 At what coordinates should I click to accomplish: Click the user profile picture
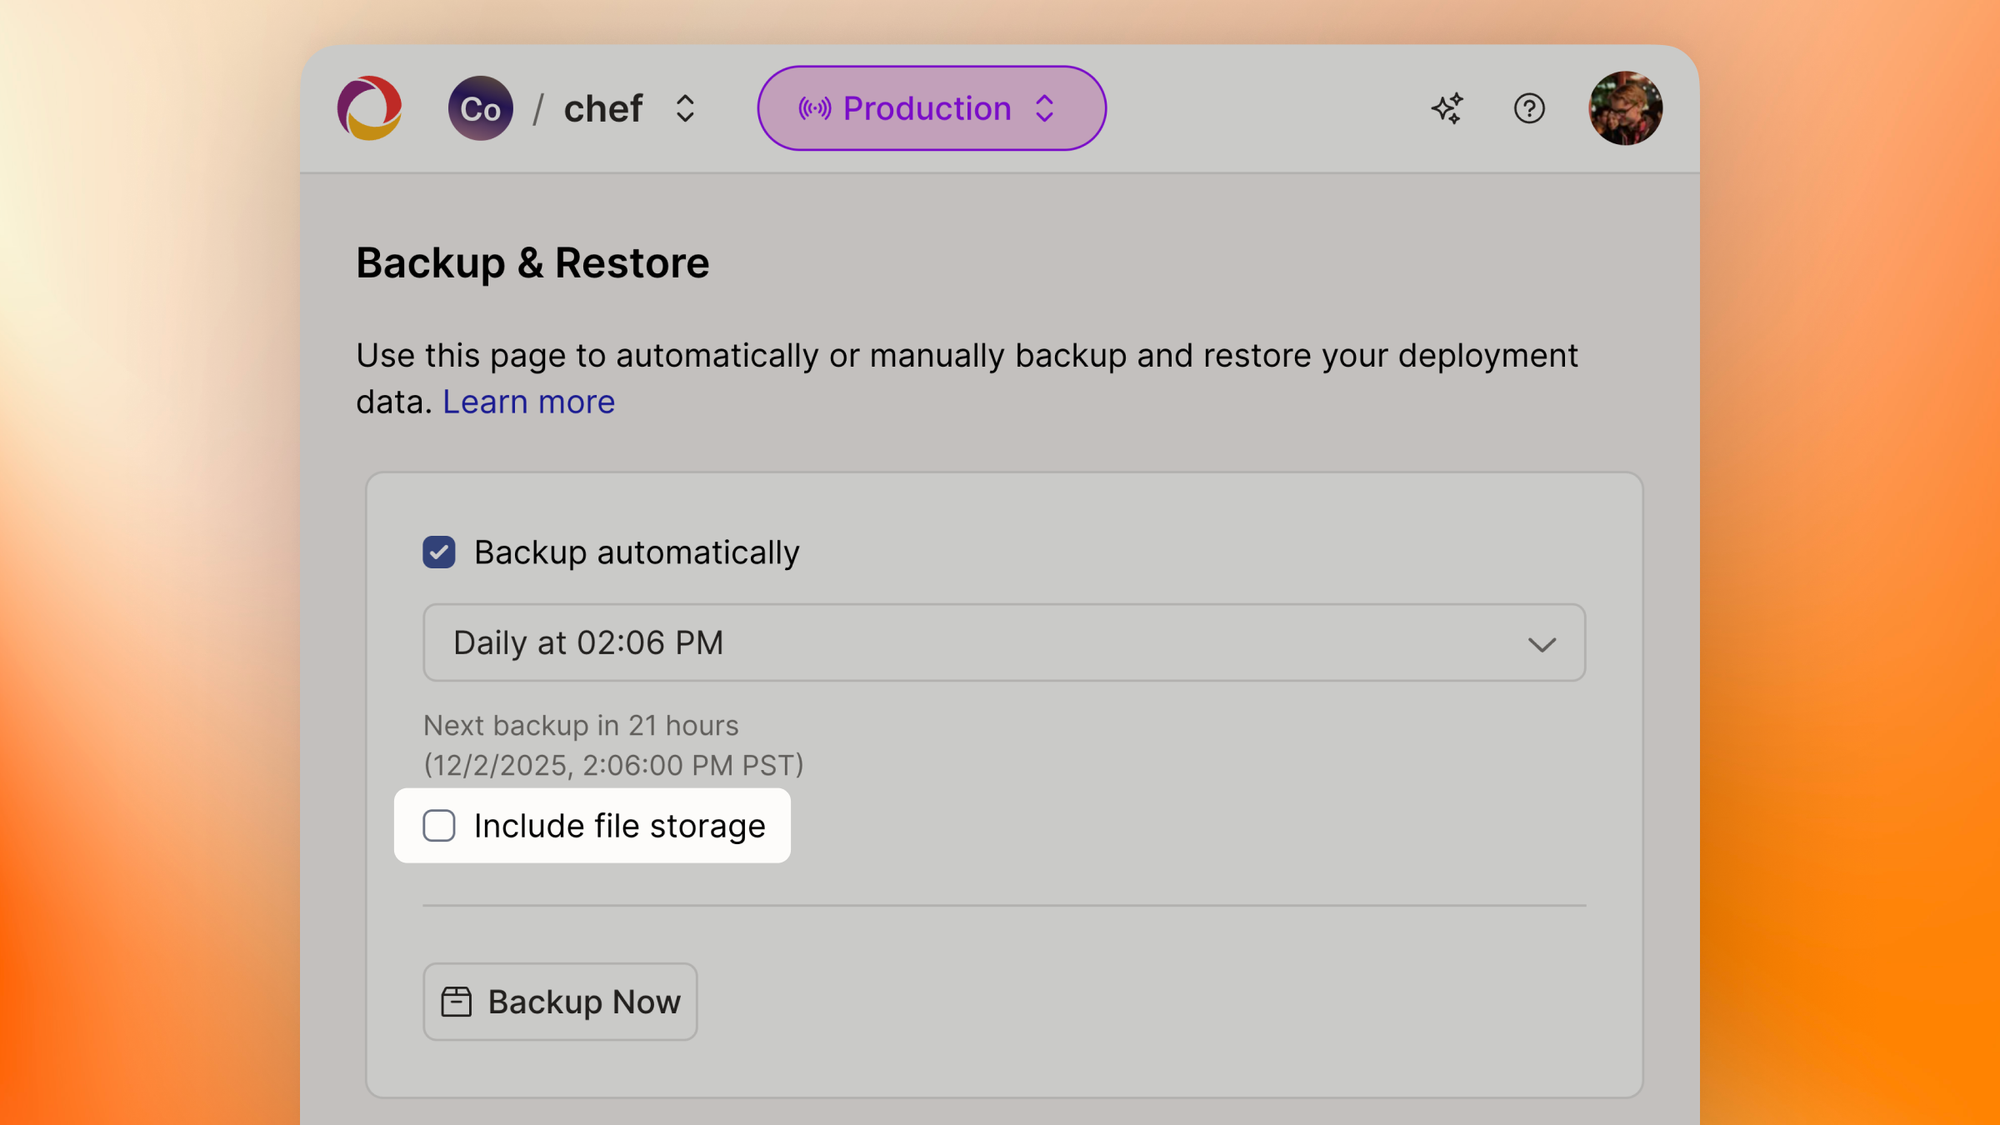pos(1626,108)
